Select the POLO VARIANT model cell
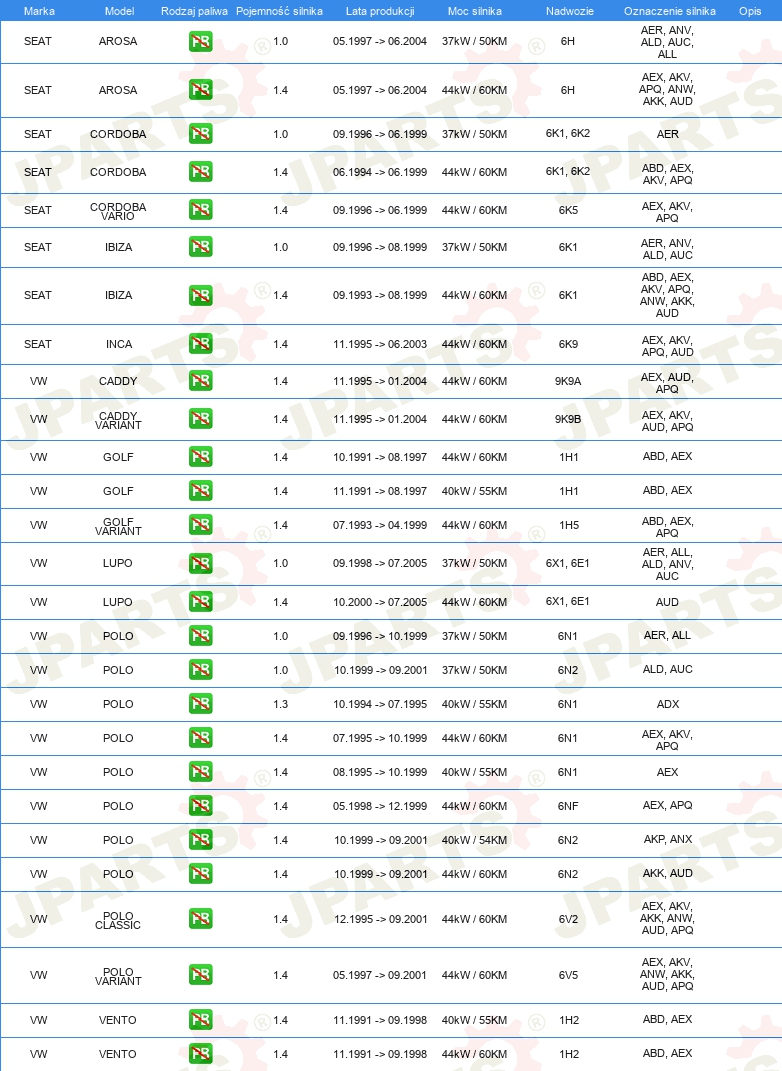Image resolution: width=782 pixels, height=1071 pixels. [118, 976]
